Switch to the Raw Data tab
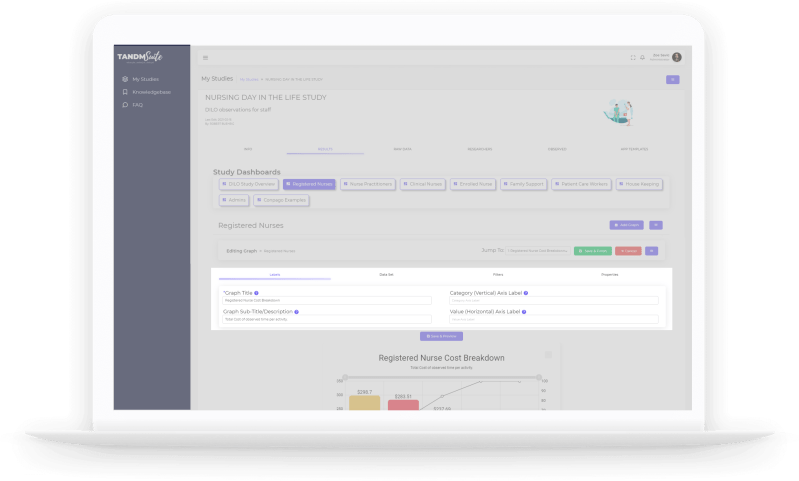This screenshot has height=481, width=799. point(403,149)
